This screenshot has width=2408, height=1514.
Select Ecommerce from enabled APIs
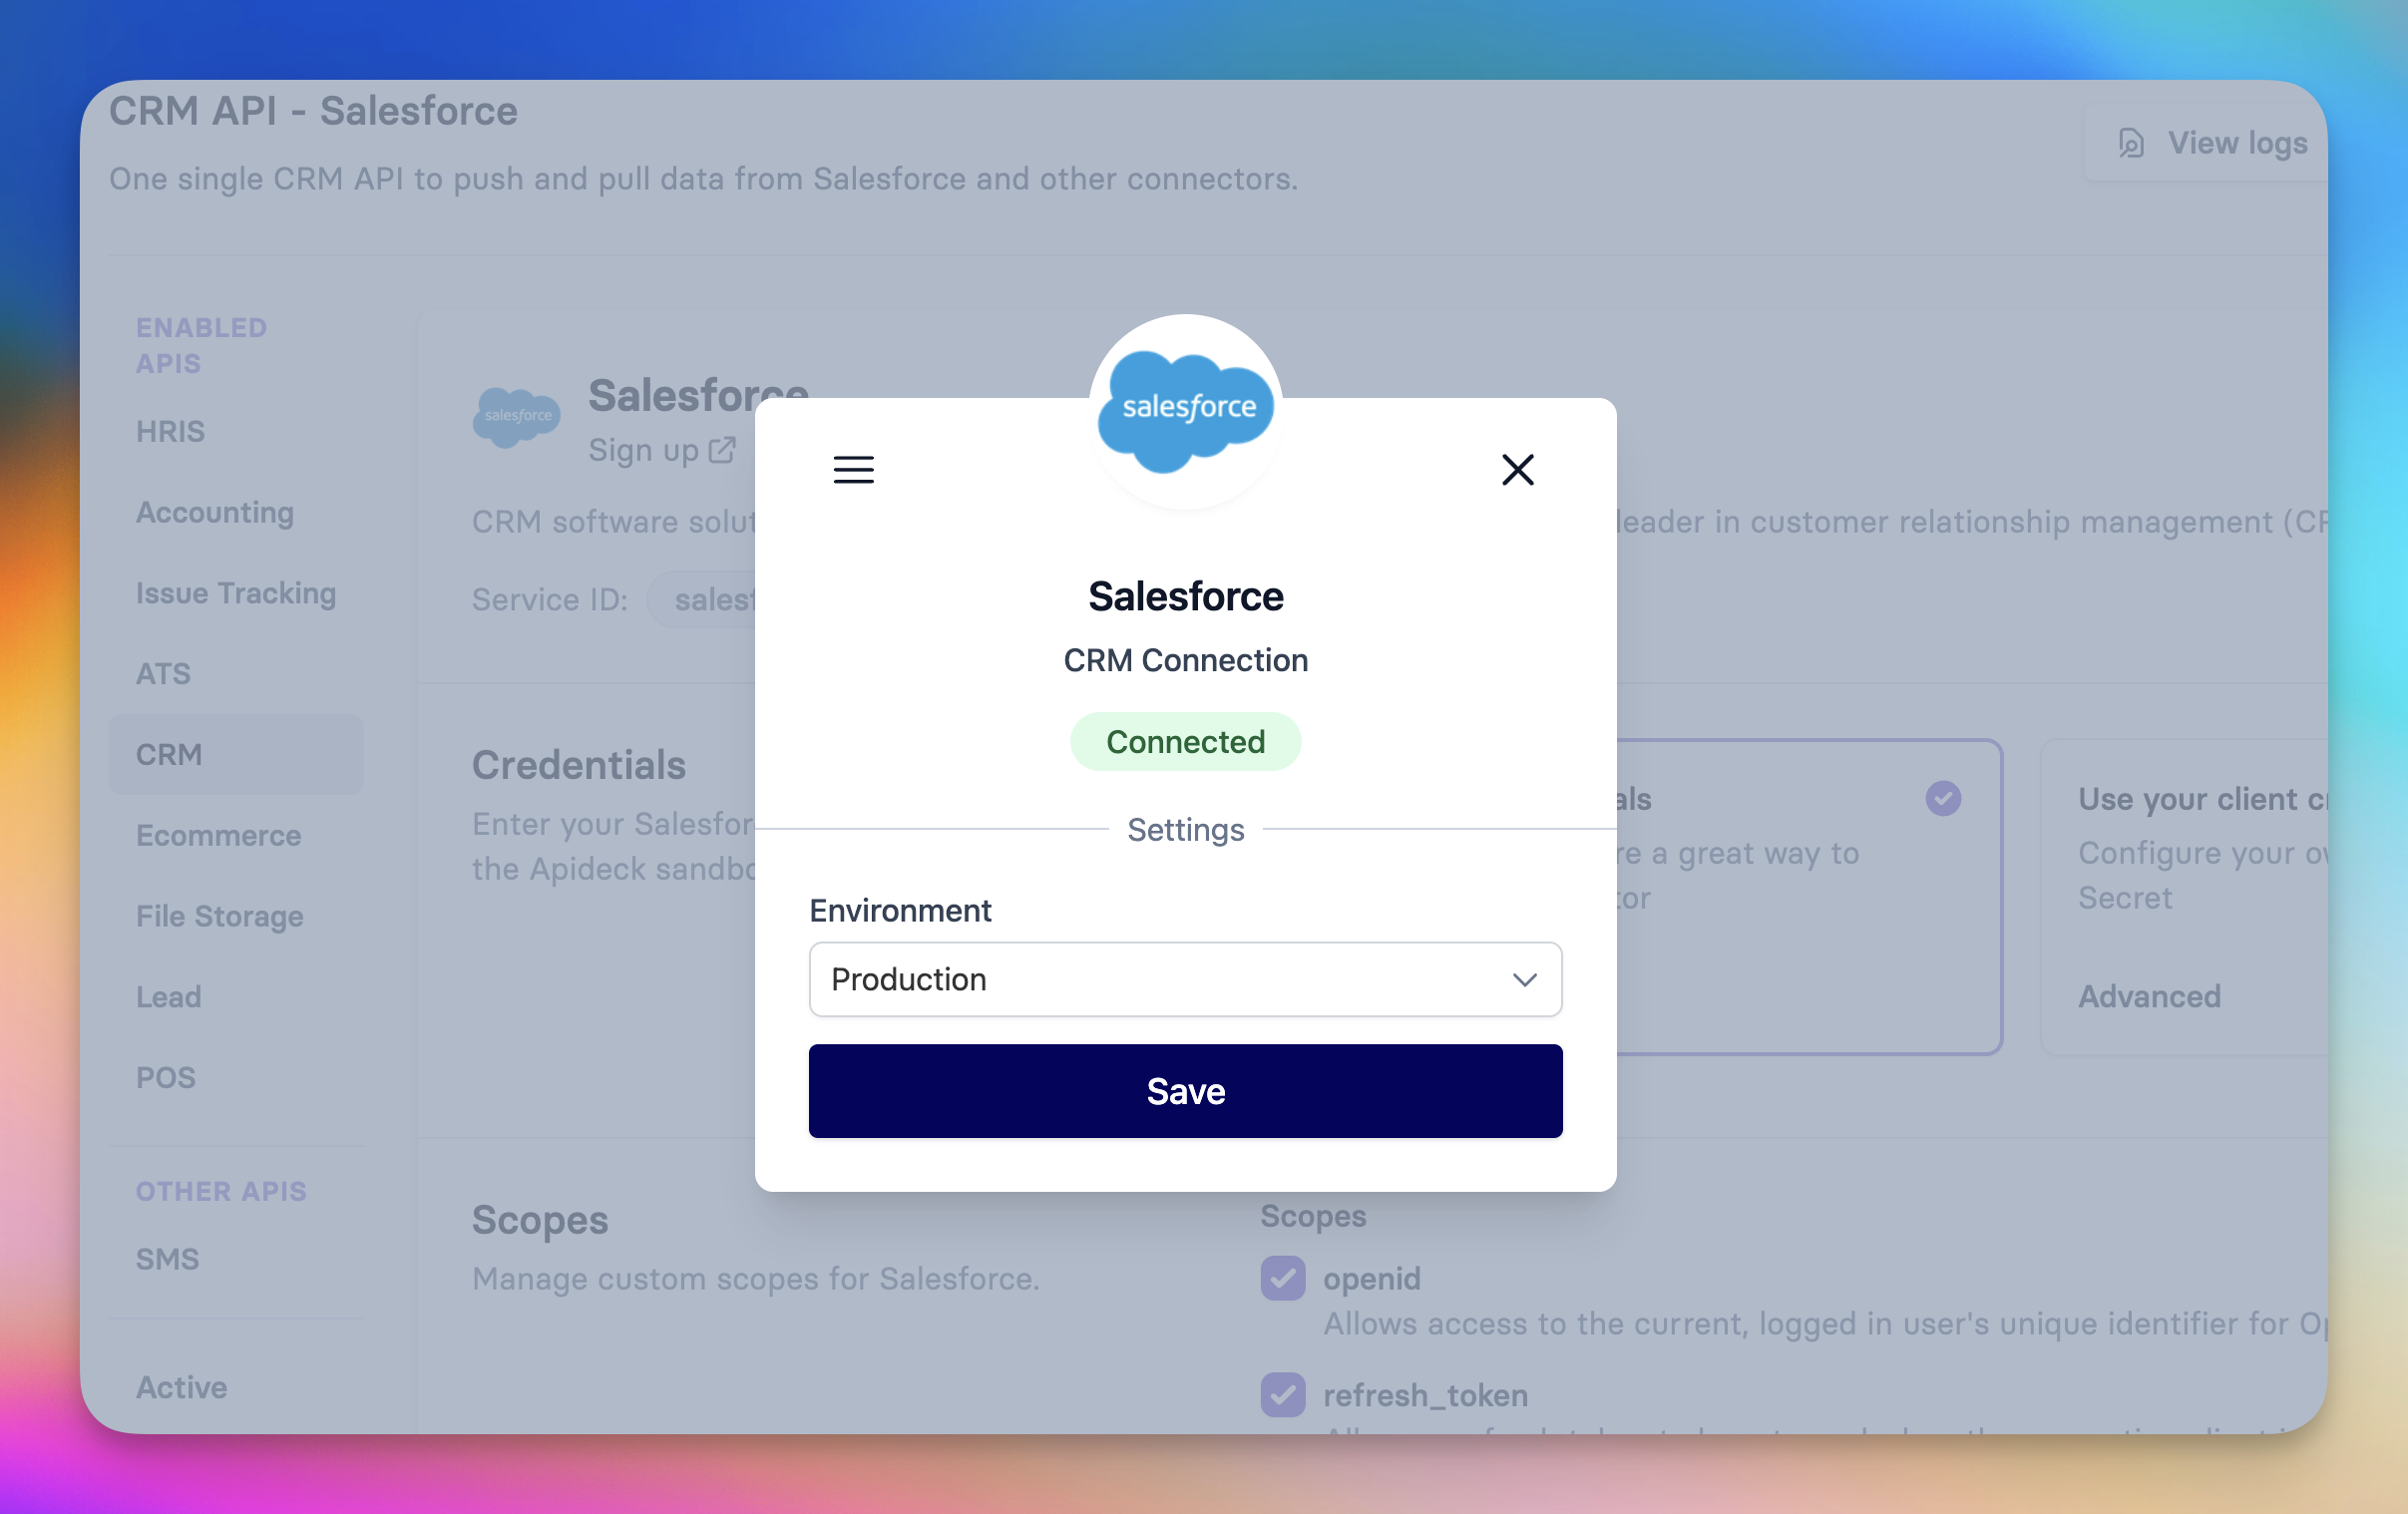[218, 835]
